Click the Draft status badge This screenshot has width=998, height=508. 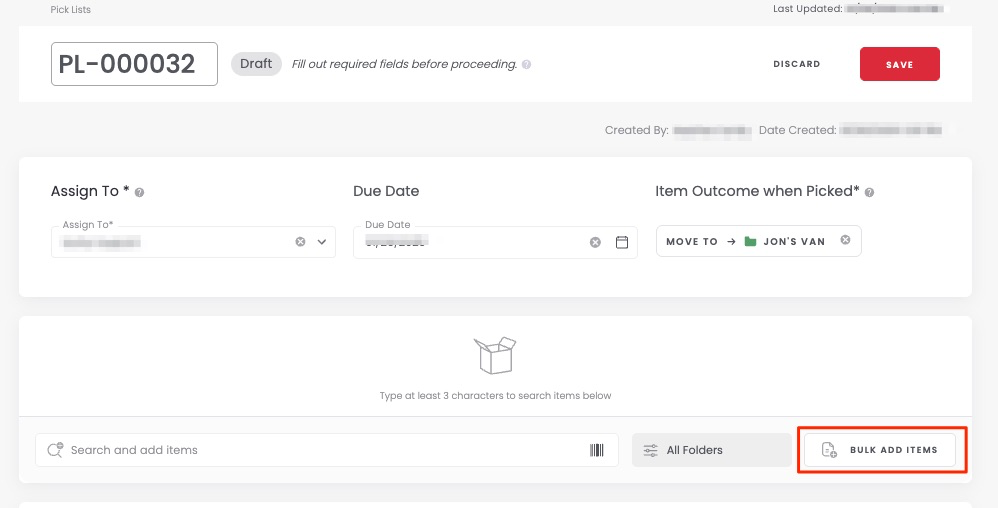(256, 64)
